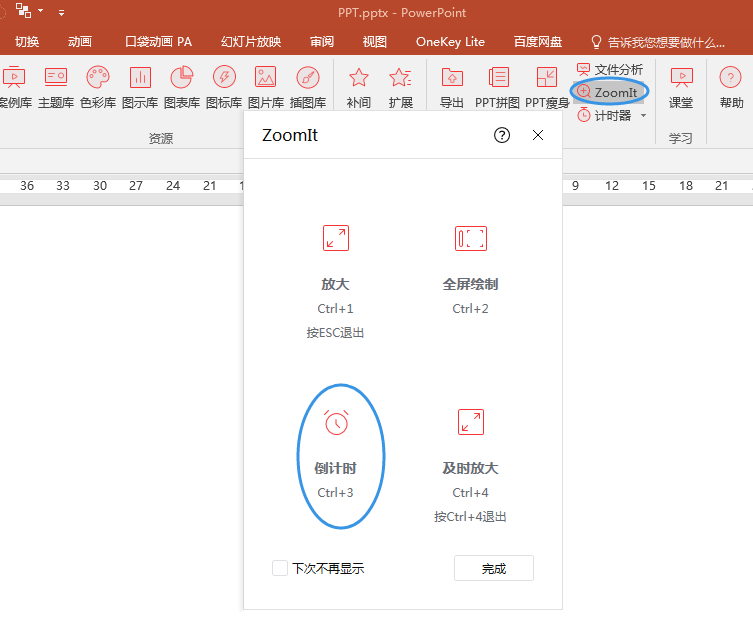753x643 pixels.
Task: Click the 按ESC退出 hint text
Action: pyautogui.click(x=335, y=332)
